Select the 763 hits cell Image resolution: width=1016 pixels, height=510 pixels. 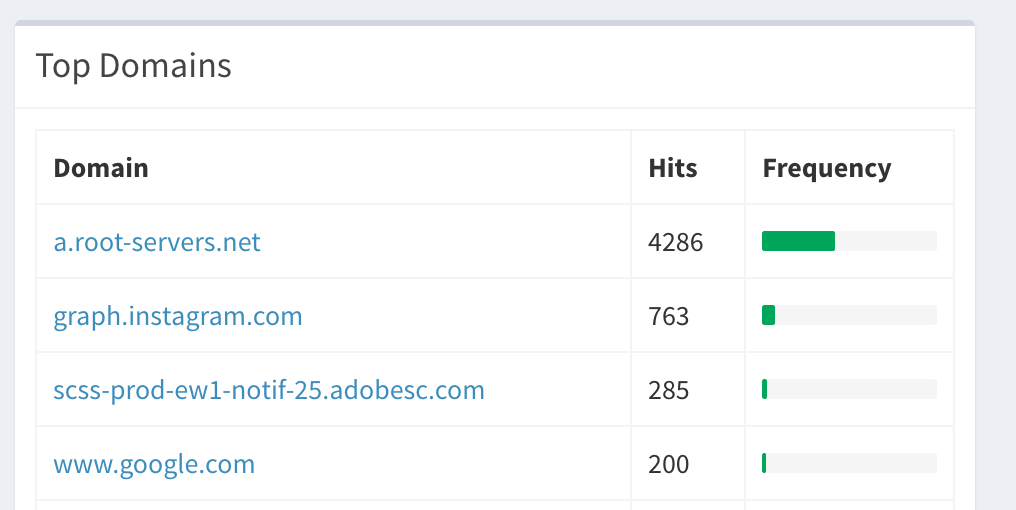point(669,316)
